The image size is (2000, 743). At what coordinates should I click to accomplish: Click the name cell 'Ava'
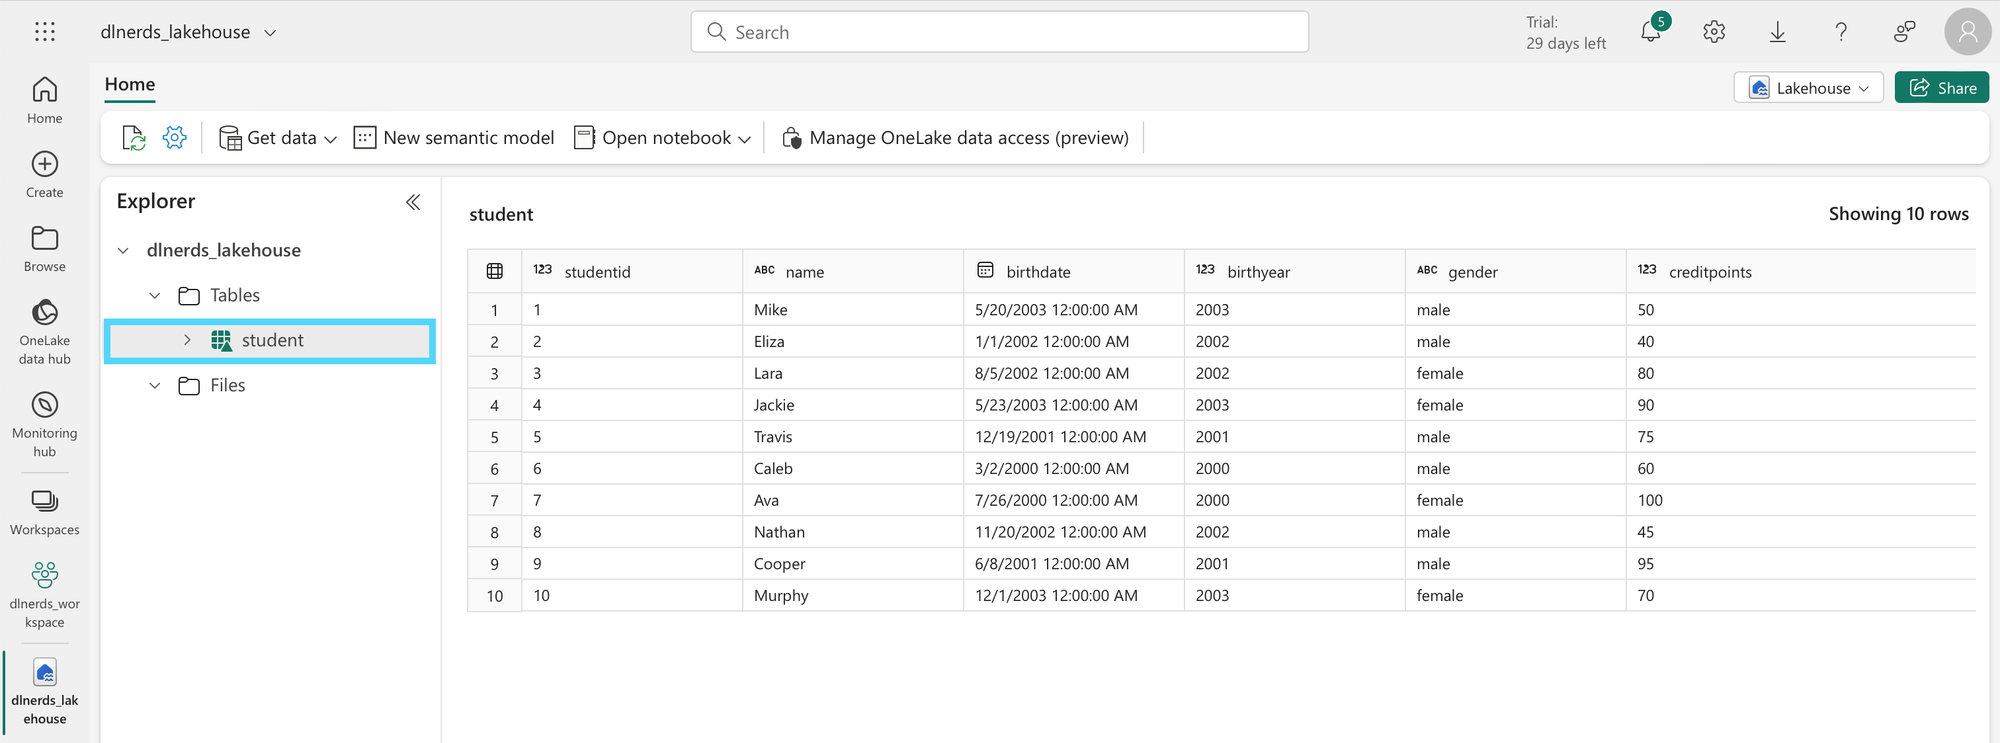853,500
